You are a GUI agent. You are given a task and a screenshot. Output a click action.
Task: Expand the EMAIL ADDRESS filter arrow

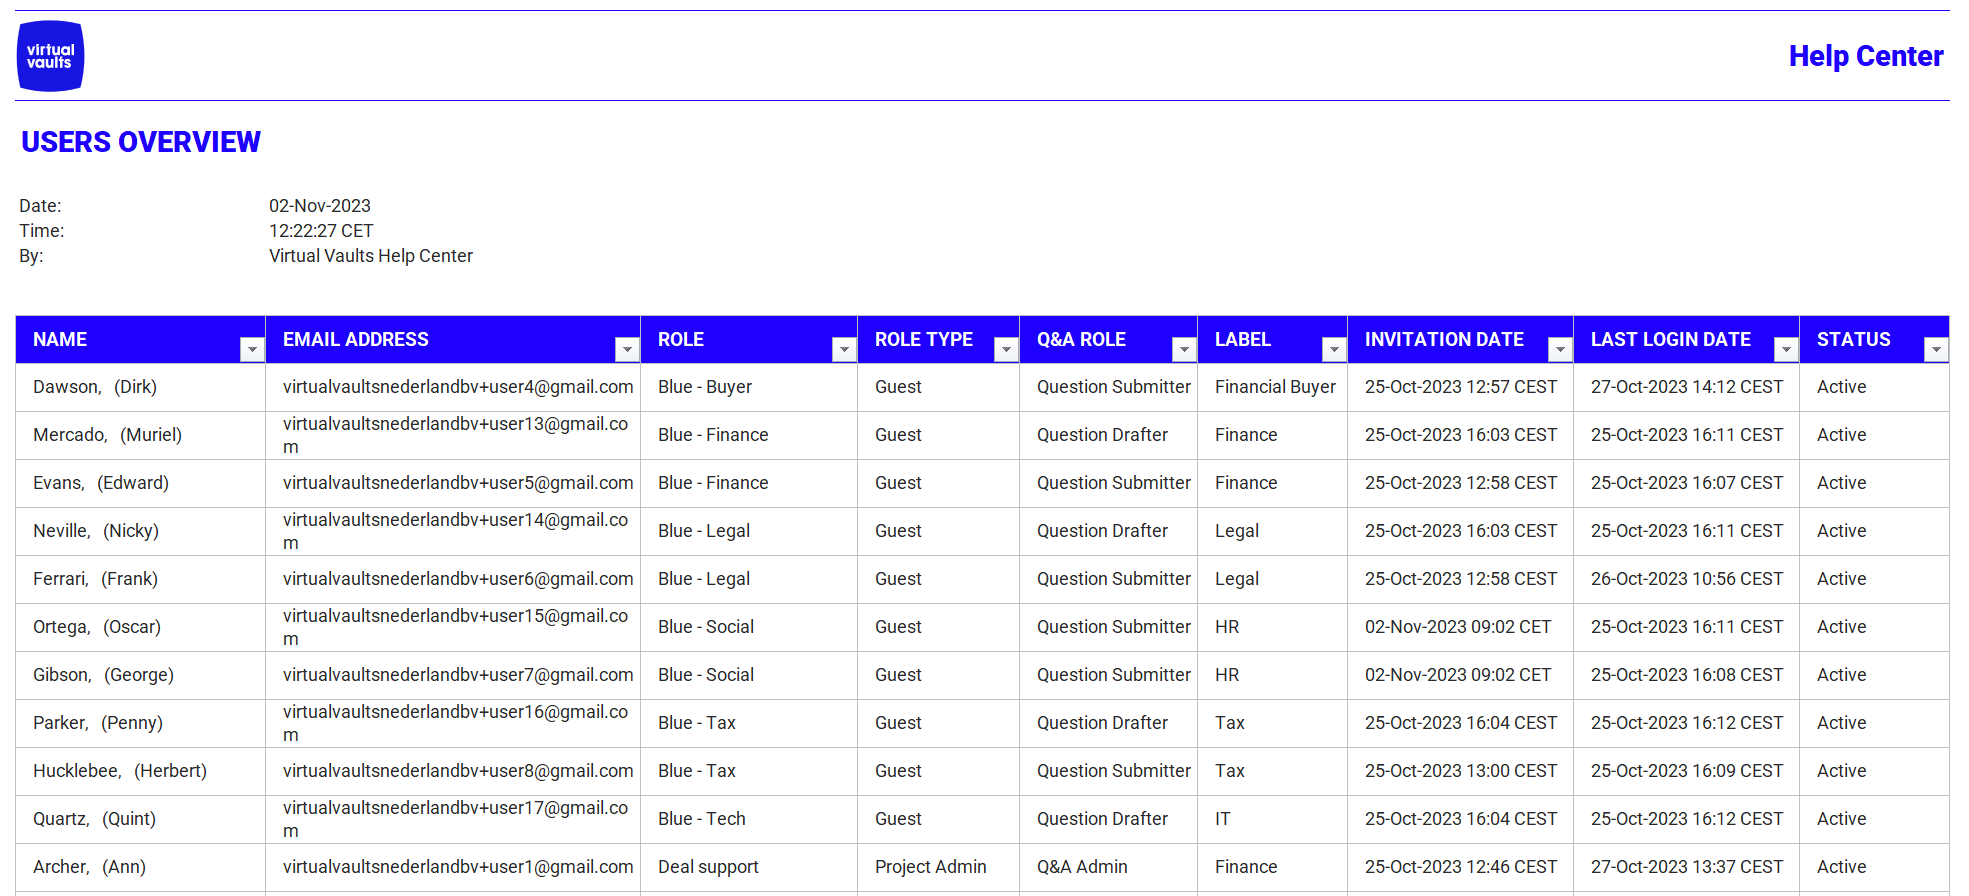[627, 349]
